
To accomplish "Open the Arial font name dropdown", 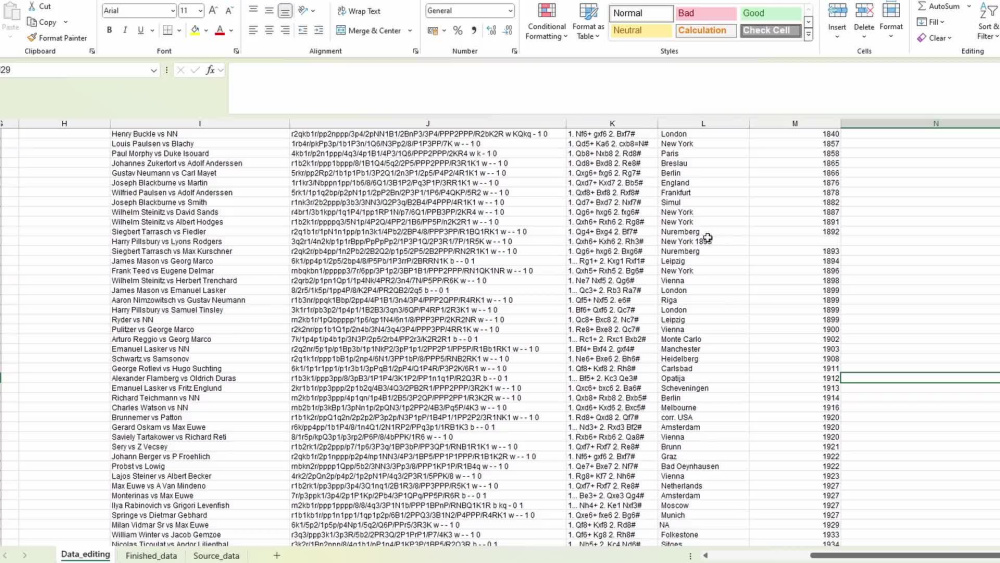I will coord(172,11).
